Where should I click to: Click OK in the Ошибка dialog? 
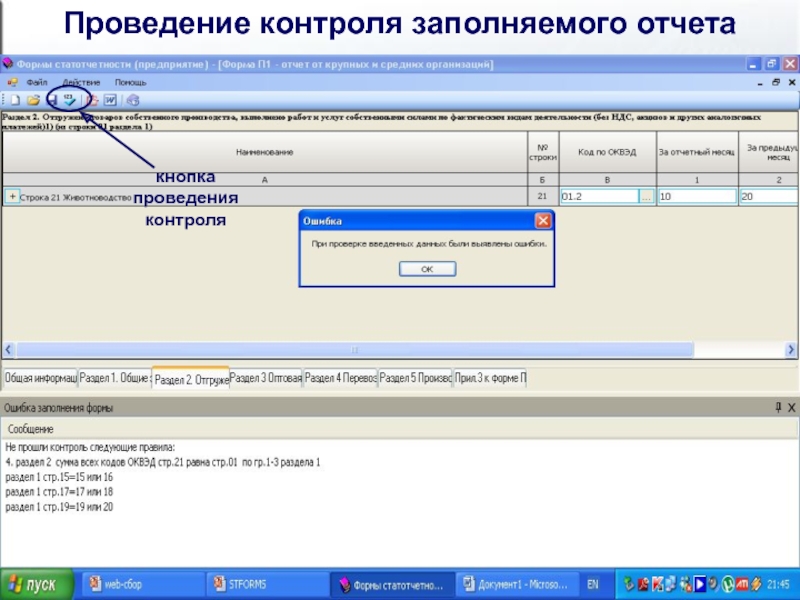point(427,269)
